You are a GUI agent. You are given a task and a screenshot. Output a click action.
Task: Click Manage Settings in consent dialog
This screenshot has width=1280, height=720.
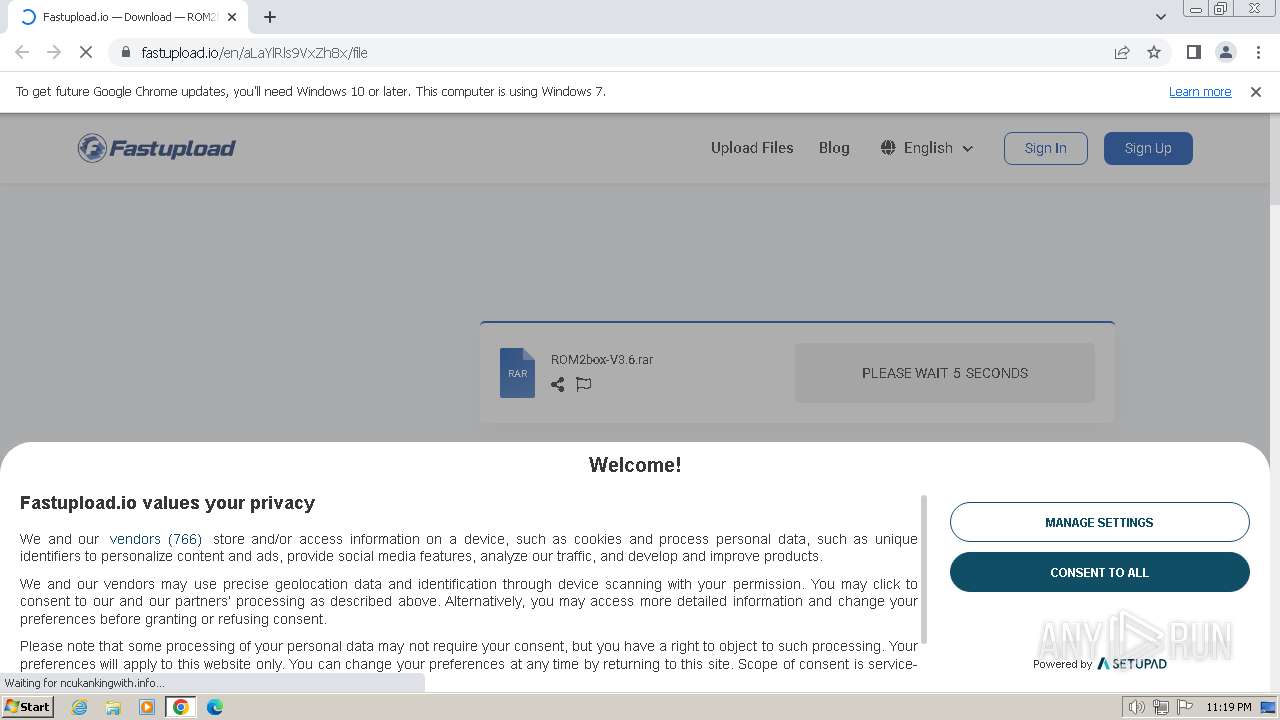coord(1099,522)
